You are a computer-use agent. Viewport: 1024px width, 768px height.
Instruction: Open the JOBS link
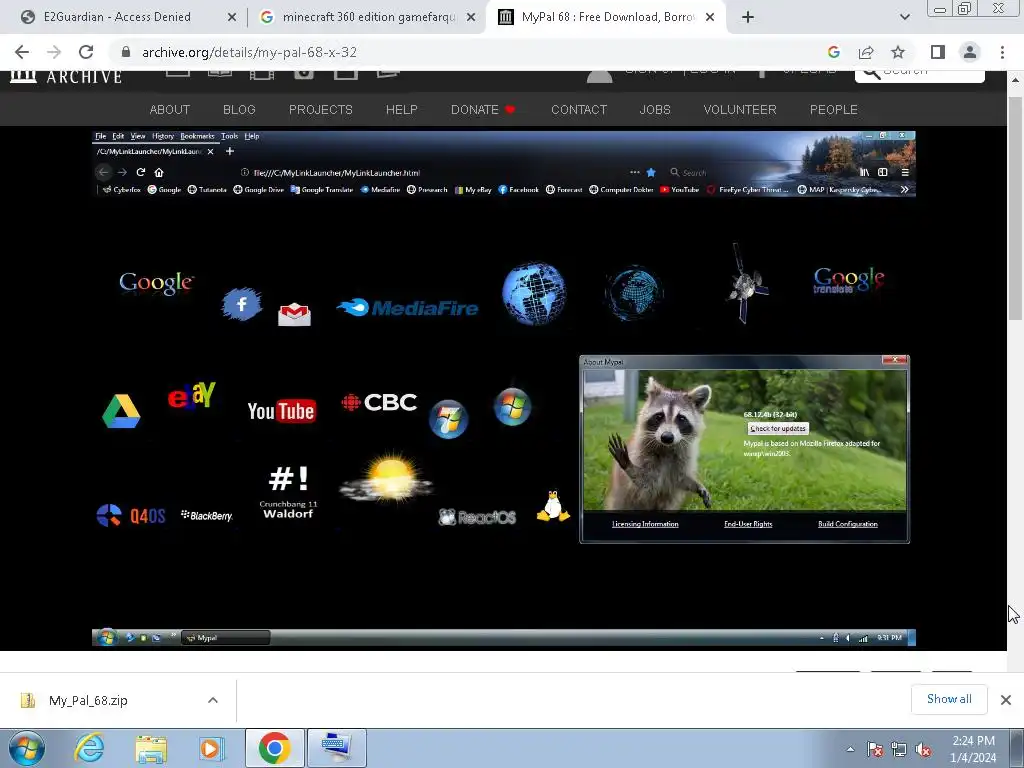click(655, 110)
